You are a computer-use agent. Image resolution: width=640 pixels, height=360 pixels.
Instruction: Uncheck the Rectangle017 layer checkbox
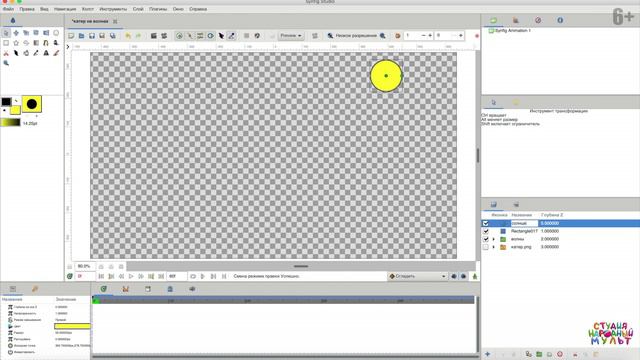click(x=486, y=231)
